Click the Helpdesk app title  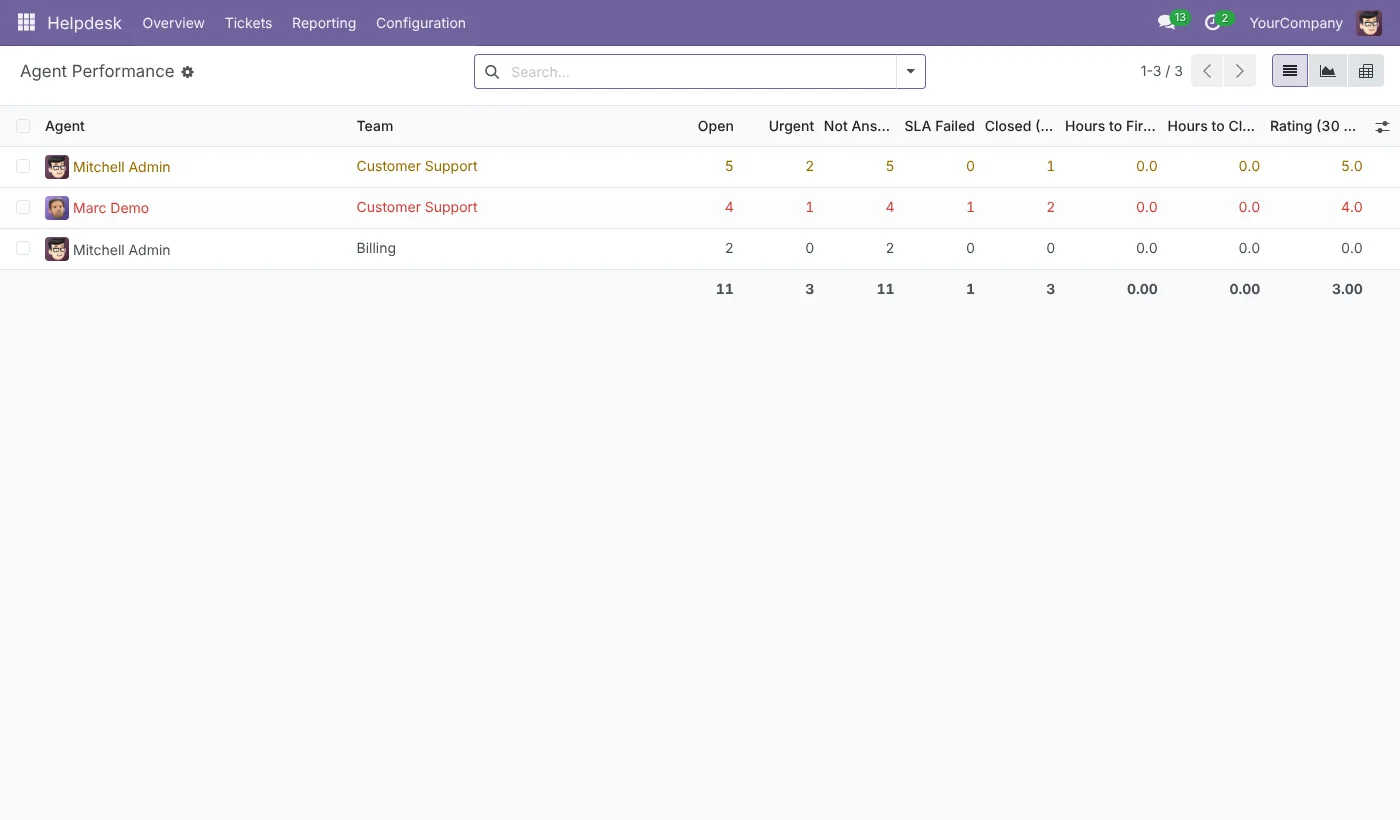[85, 23]
